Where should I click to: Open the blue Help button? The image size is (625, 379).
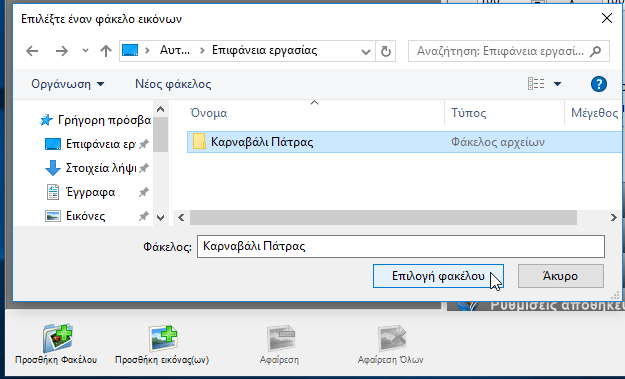(599, 84)
